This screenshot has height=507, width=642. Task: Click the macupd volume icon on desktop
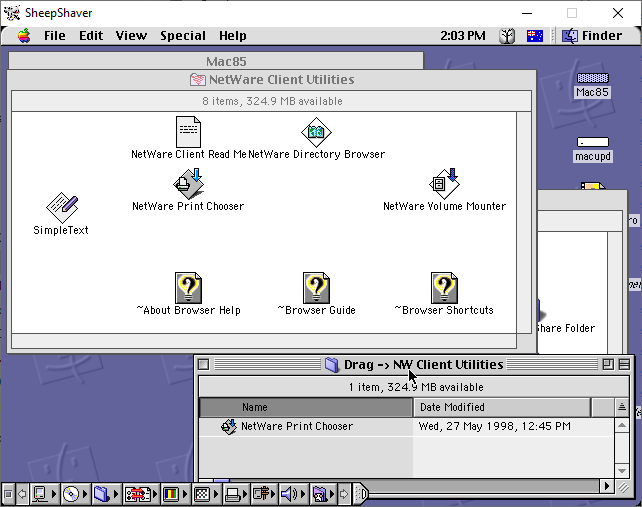[x=592, y=142]
